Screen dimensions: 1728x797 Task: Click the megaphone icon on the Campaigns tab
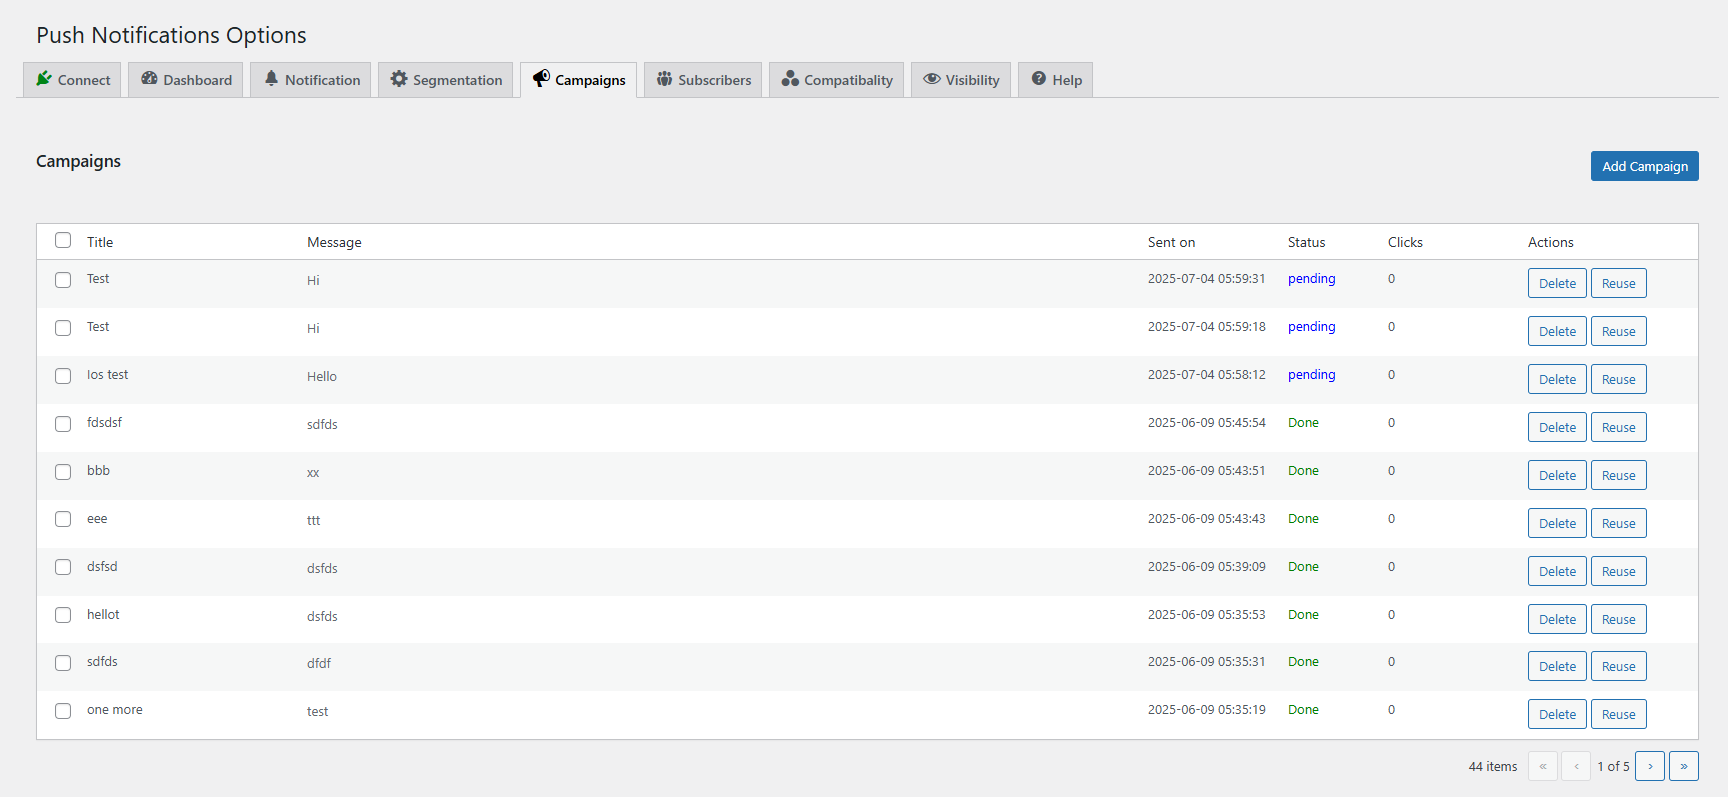[543, 79]
